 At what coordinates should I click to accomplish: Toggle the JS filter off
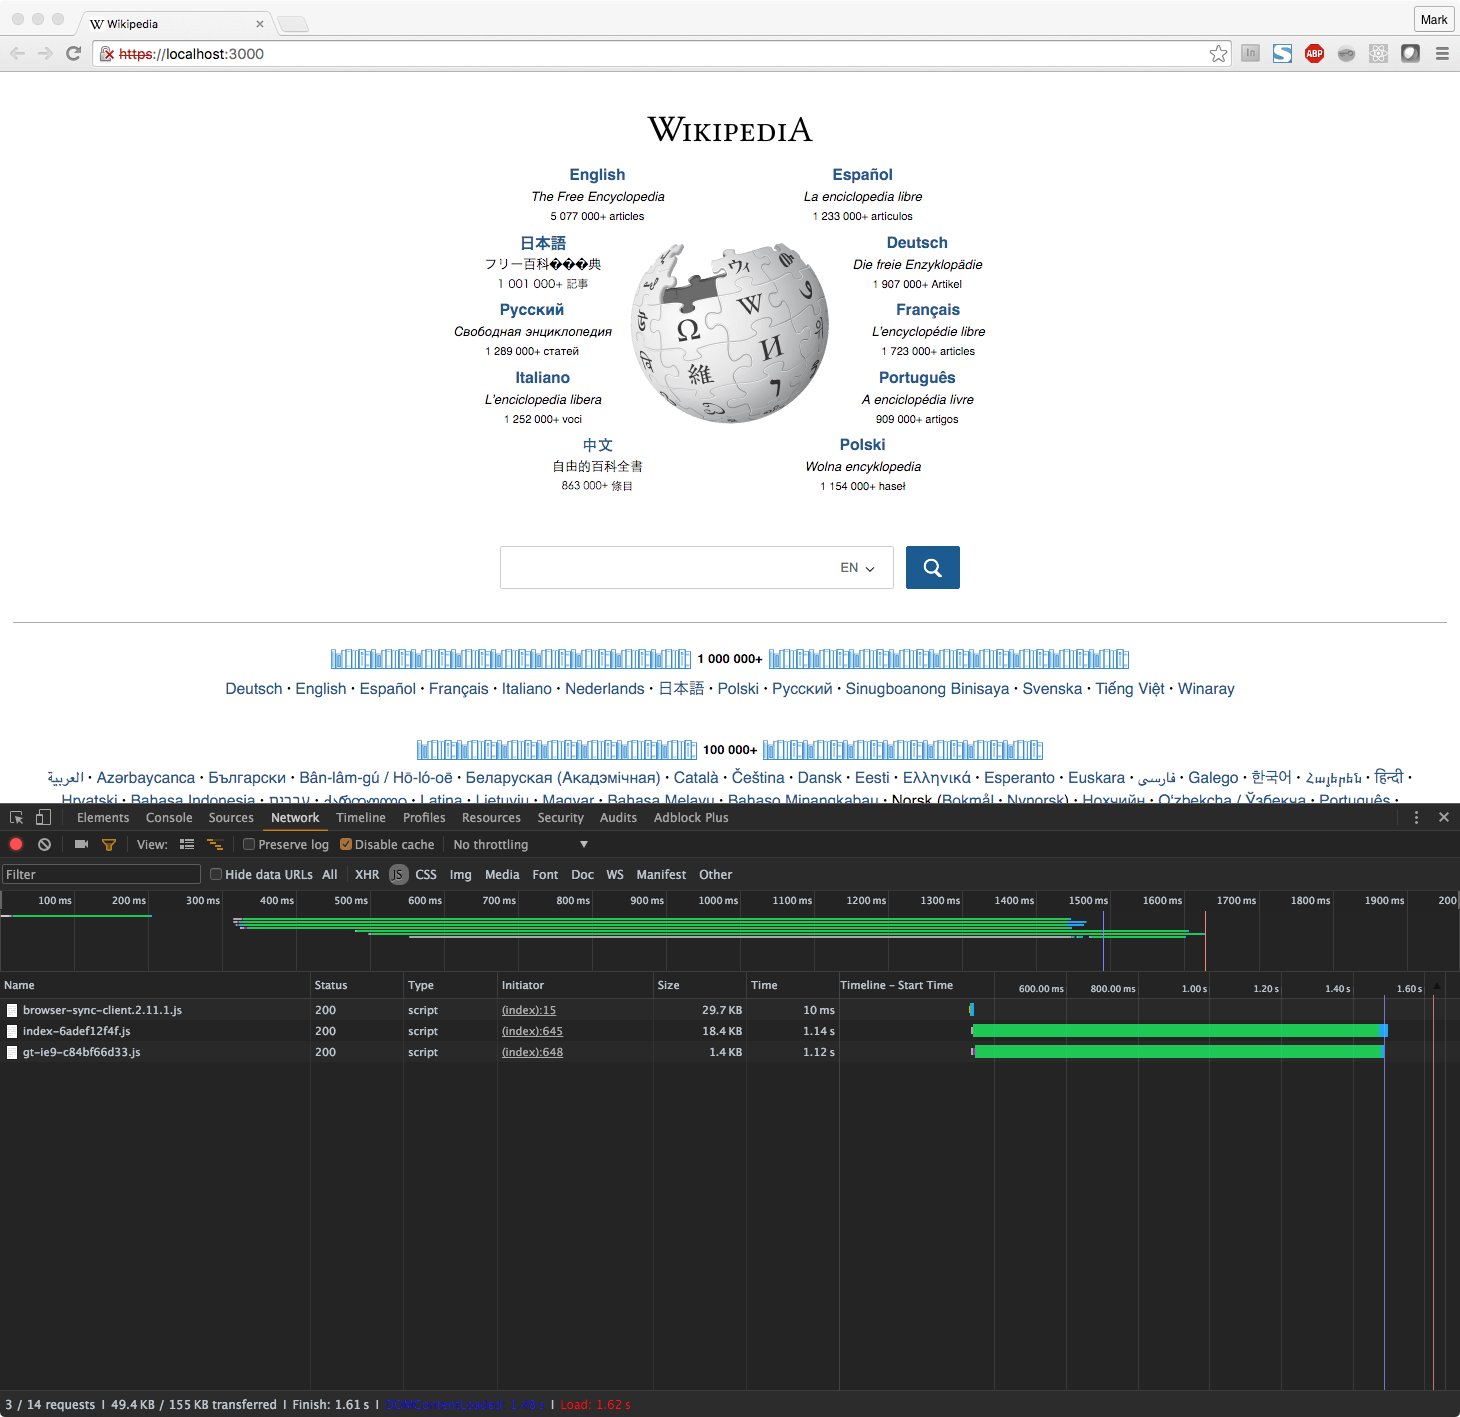[398, 875]
